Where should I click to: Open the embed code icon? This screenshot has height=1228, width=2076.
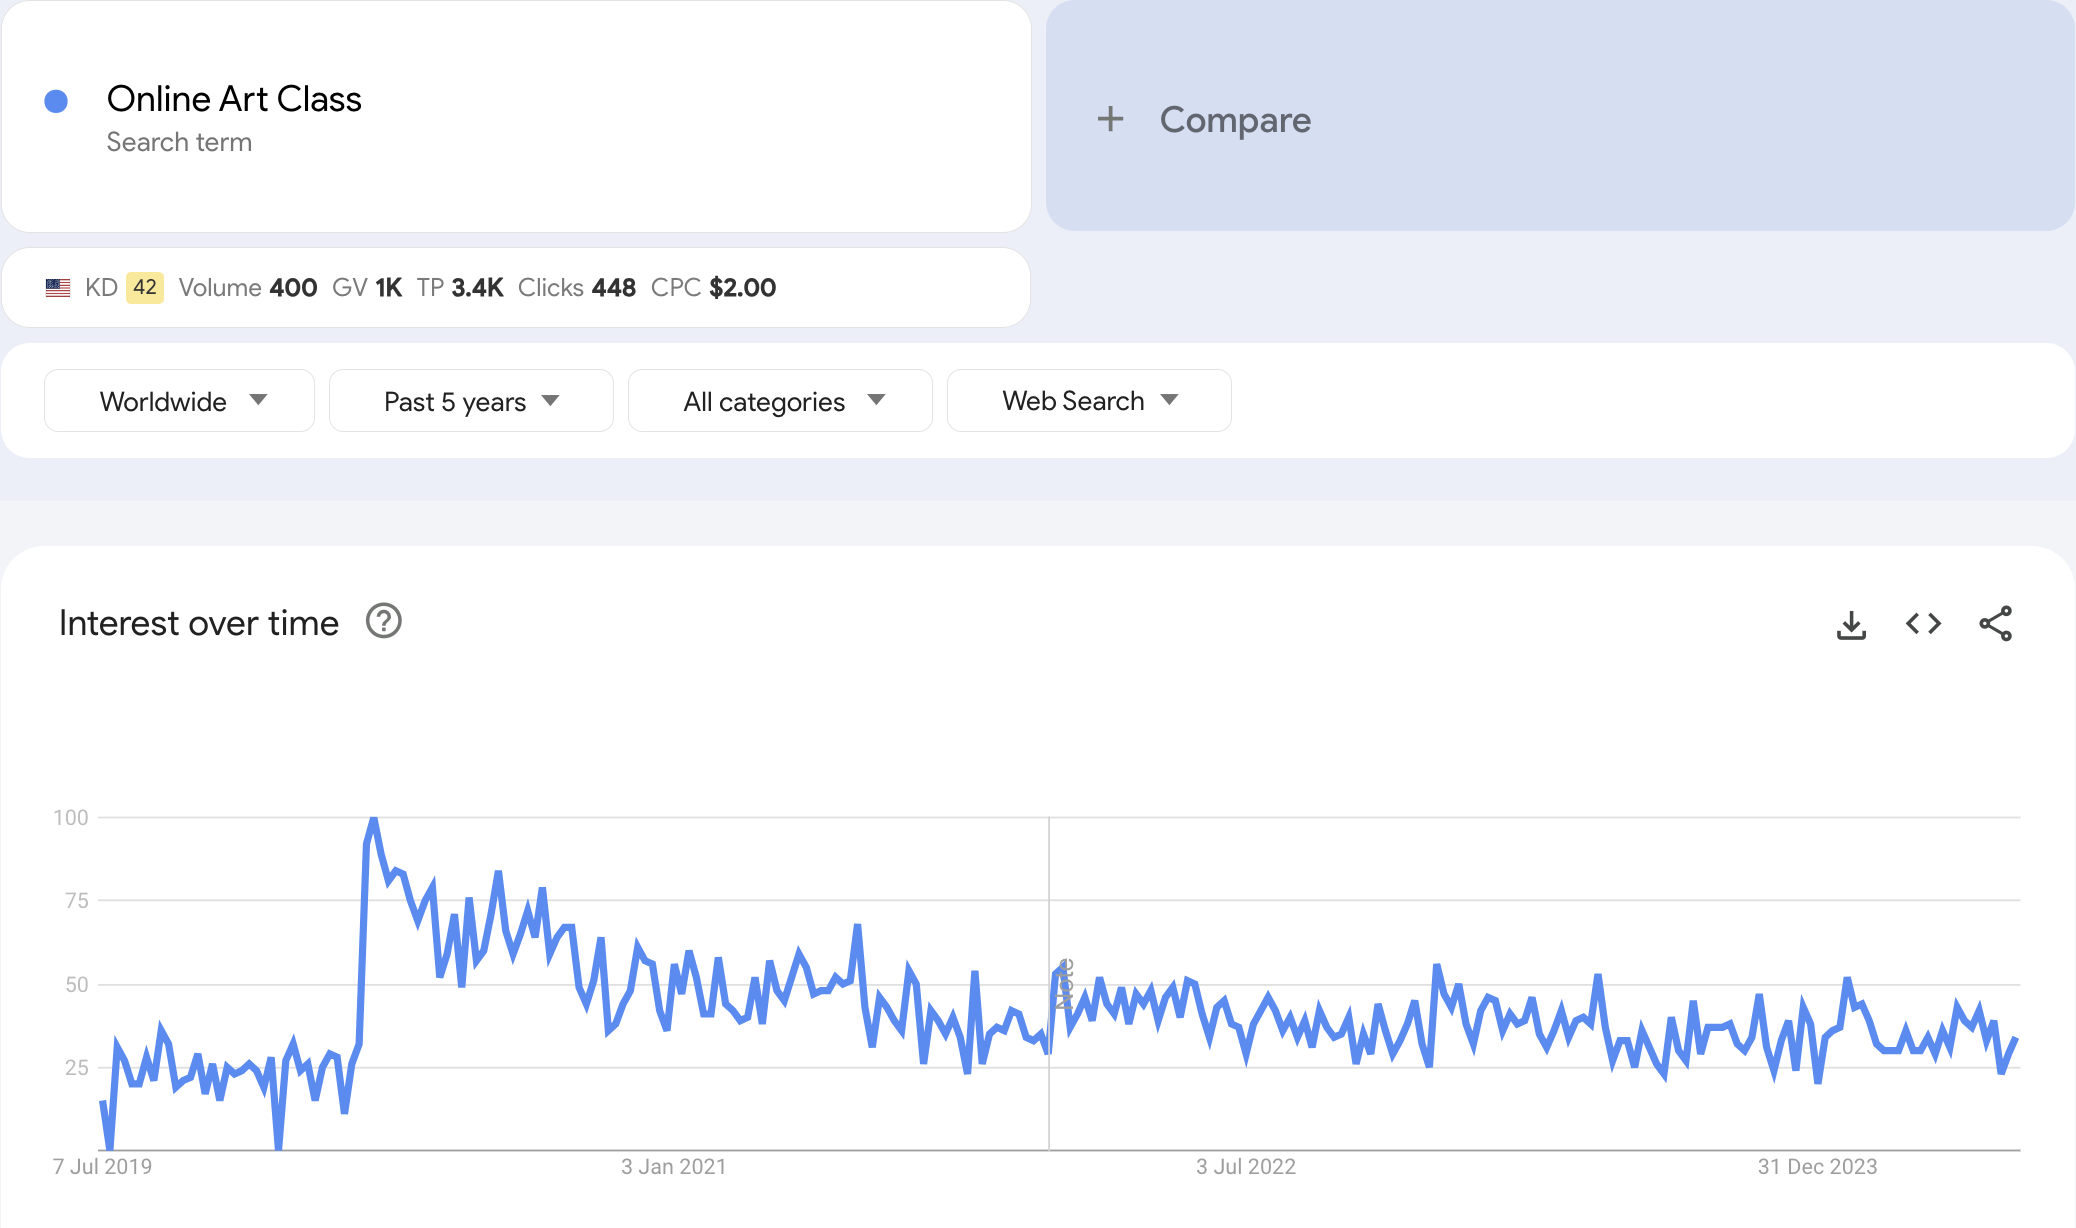1923,624
